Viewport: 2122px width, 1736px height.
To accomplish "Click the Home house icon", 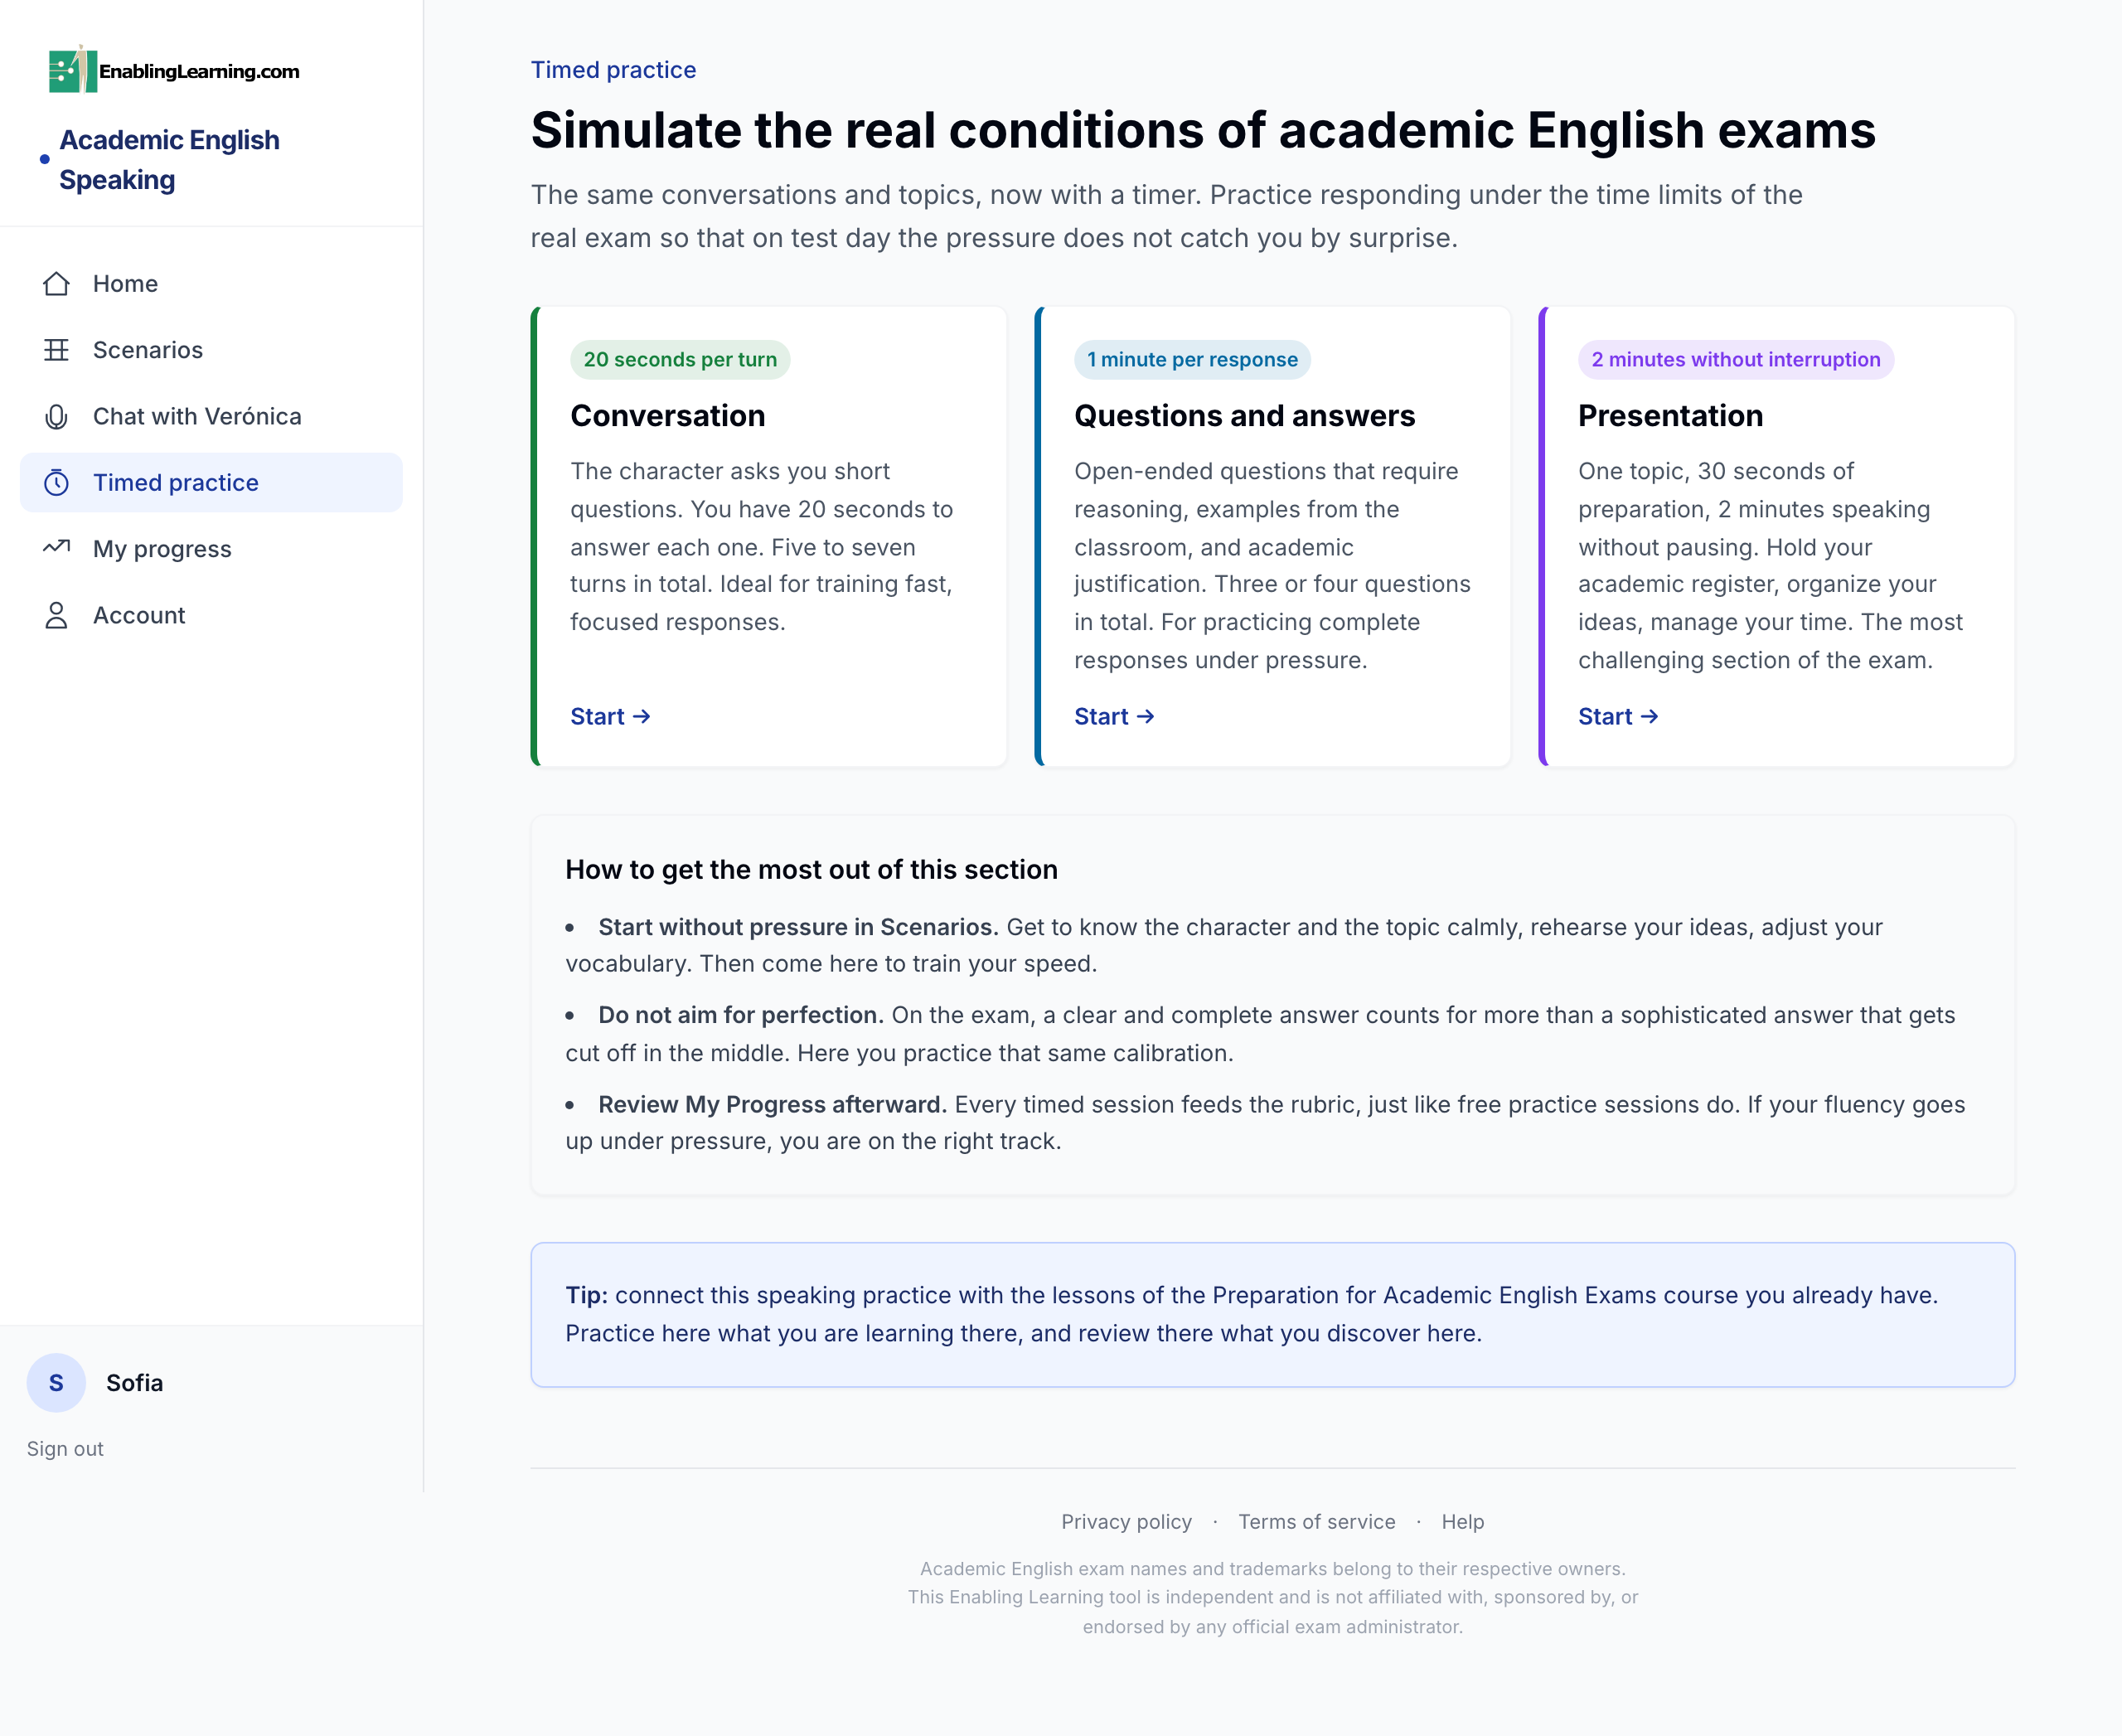I will pyautogui.click(x=56, y=284).
